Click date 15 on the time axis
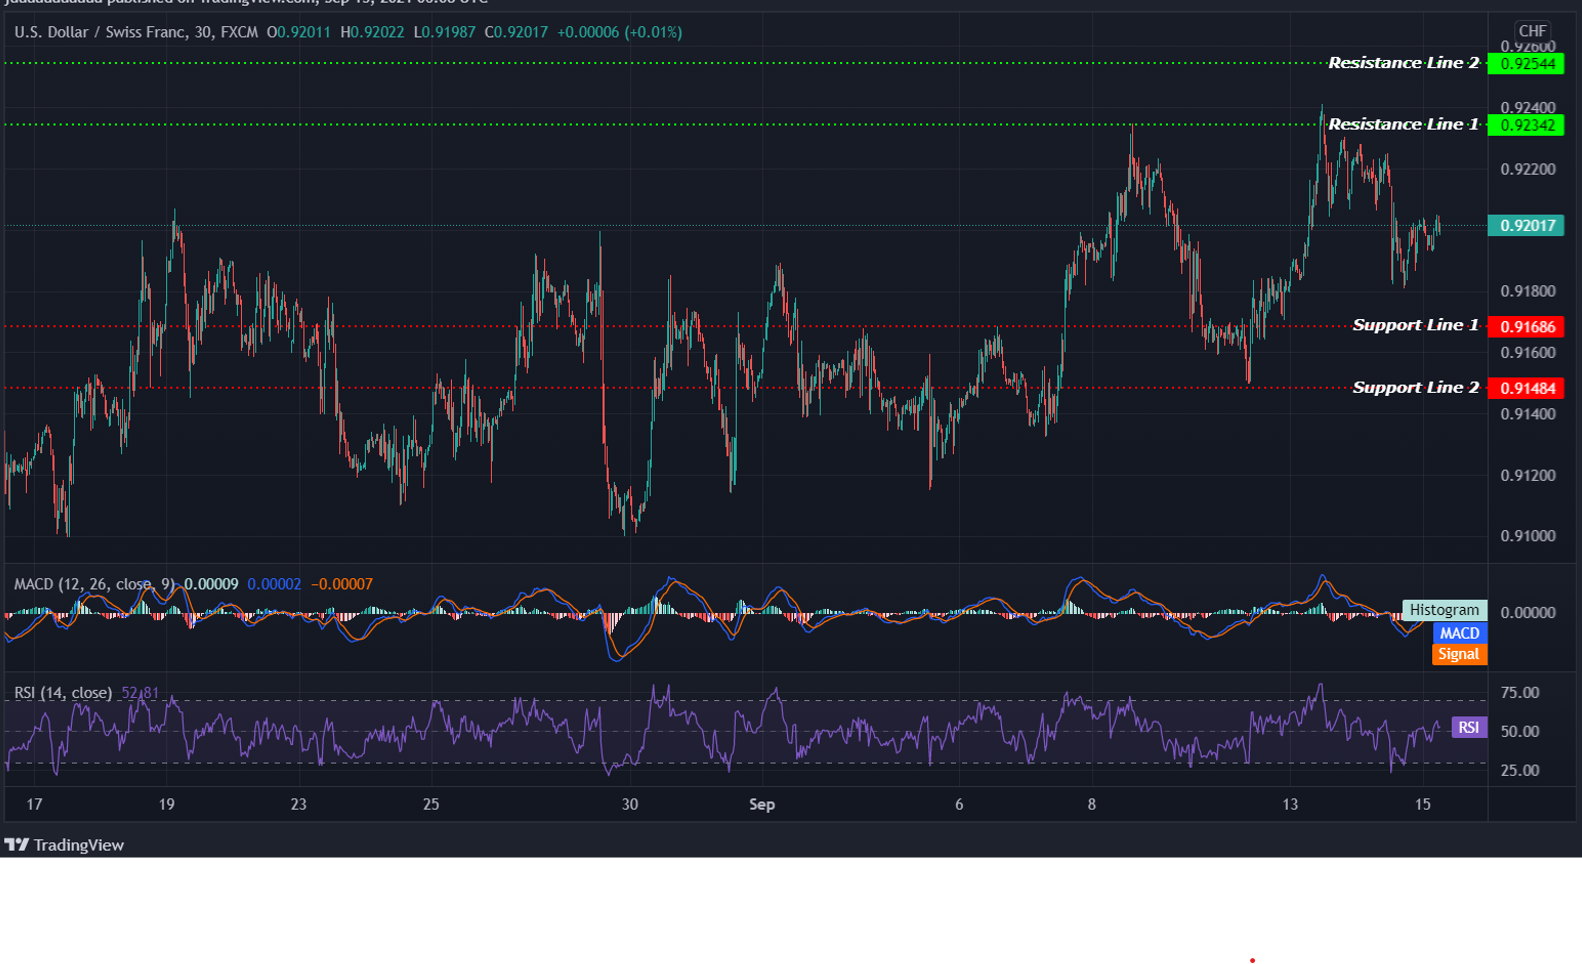Image resolution: width=1582 pixels, height=964 pixels. pos(1423,804)
